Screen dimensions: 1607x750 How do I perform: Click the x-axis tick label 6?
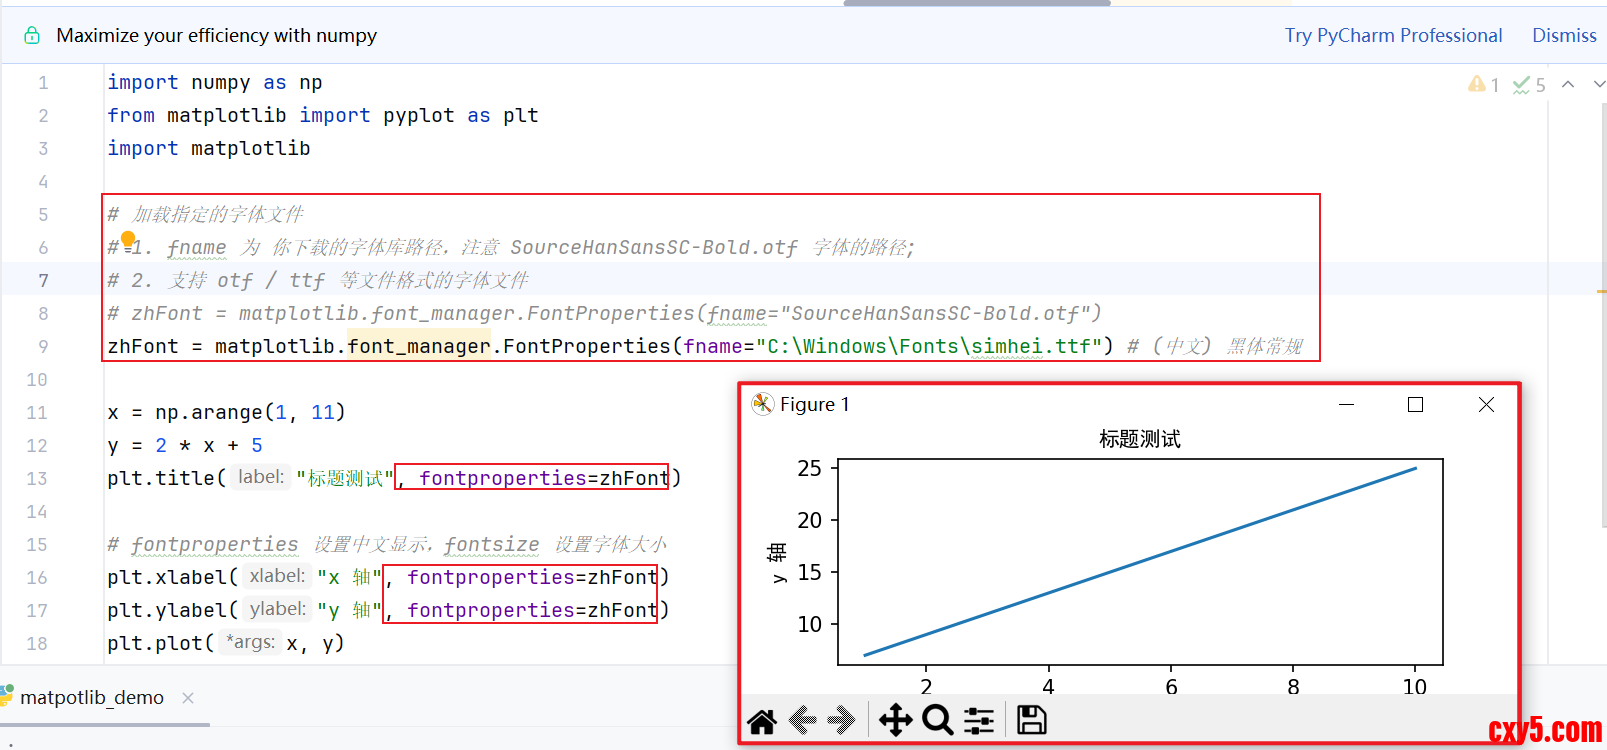tap(1171, 687)
